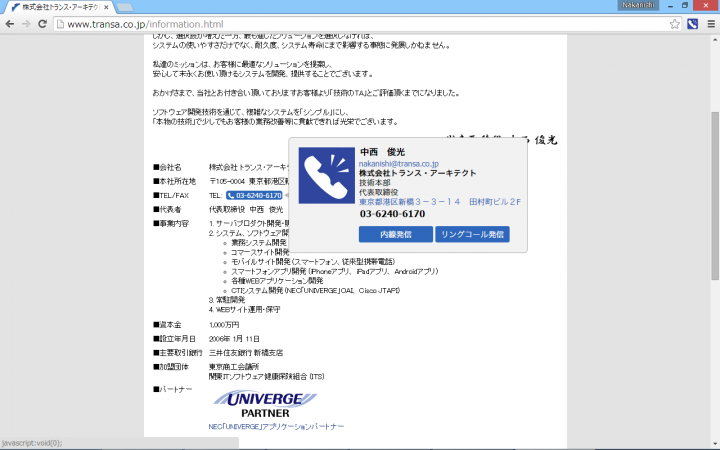The image size is (720, 450).
Task: Open a new tab with the blank tab button
Action: [124, 7]
